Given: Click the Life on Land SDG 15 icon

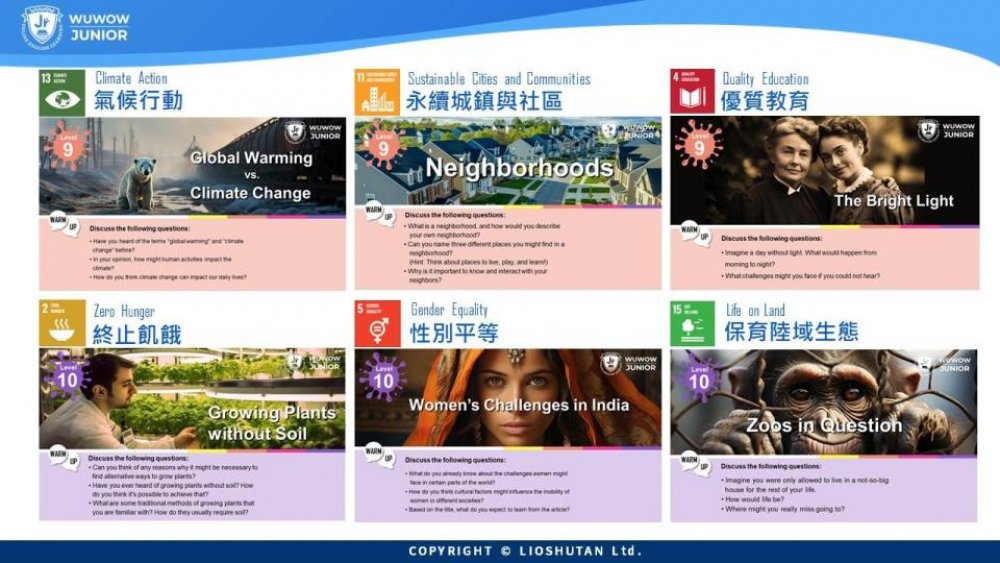Looking at the screenshot, I should point(692,324).
